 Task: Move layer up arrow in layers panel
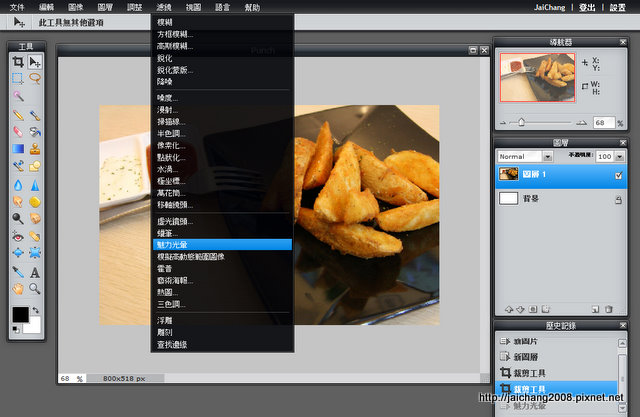coord(509,309)
